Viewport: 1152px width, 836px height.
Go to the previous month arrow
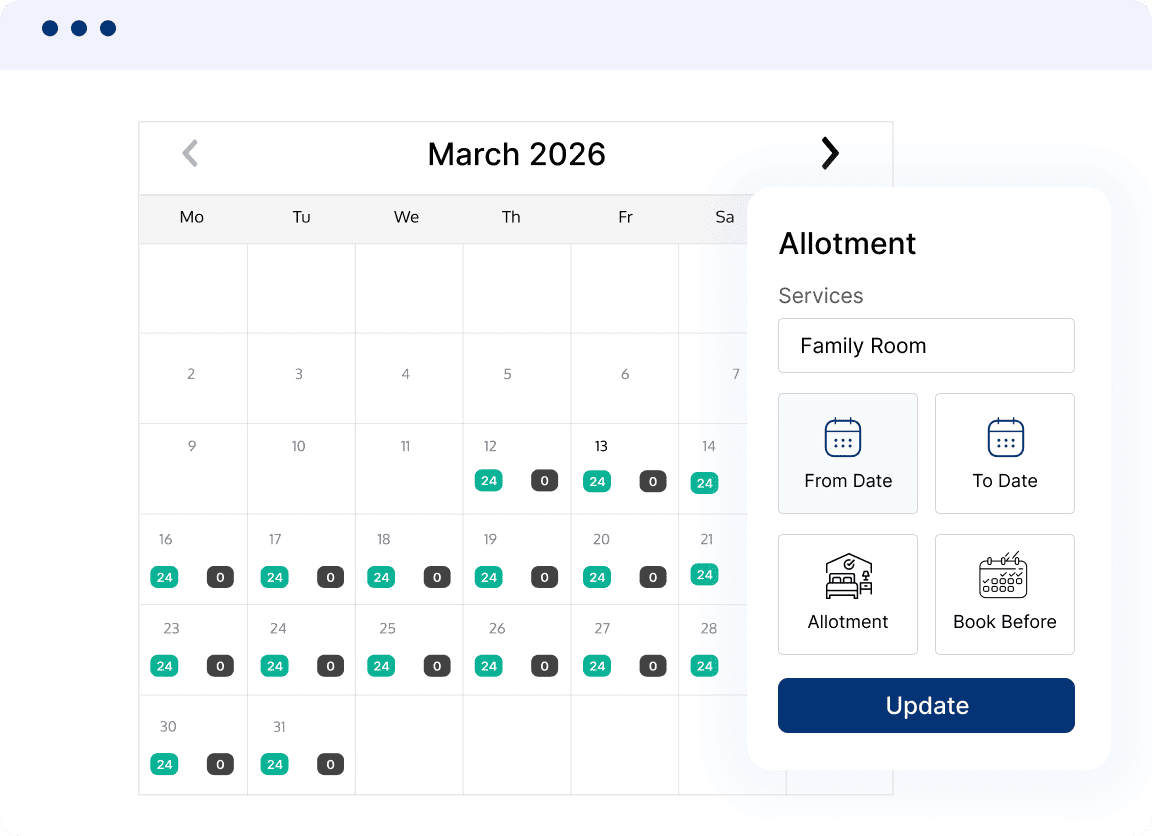190,153
